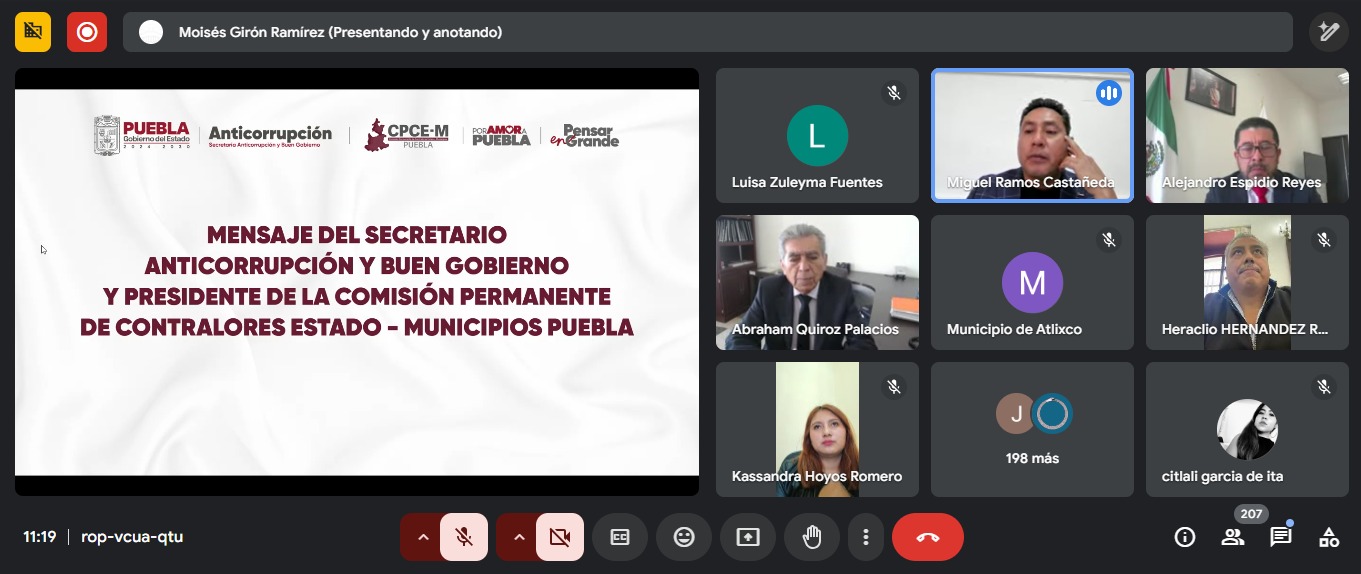Click the yellow captions-off icon at top left
Viewport: 1361px width, 574px height.
coord(33,32)
